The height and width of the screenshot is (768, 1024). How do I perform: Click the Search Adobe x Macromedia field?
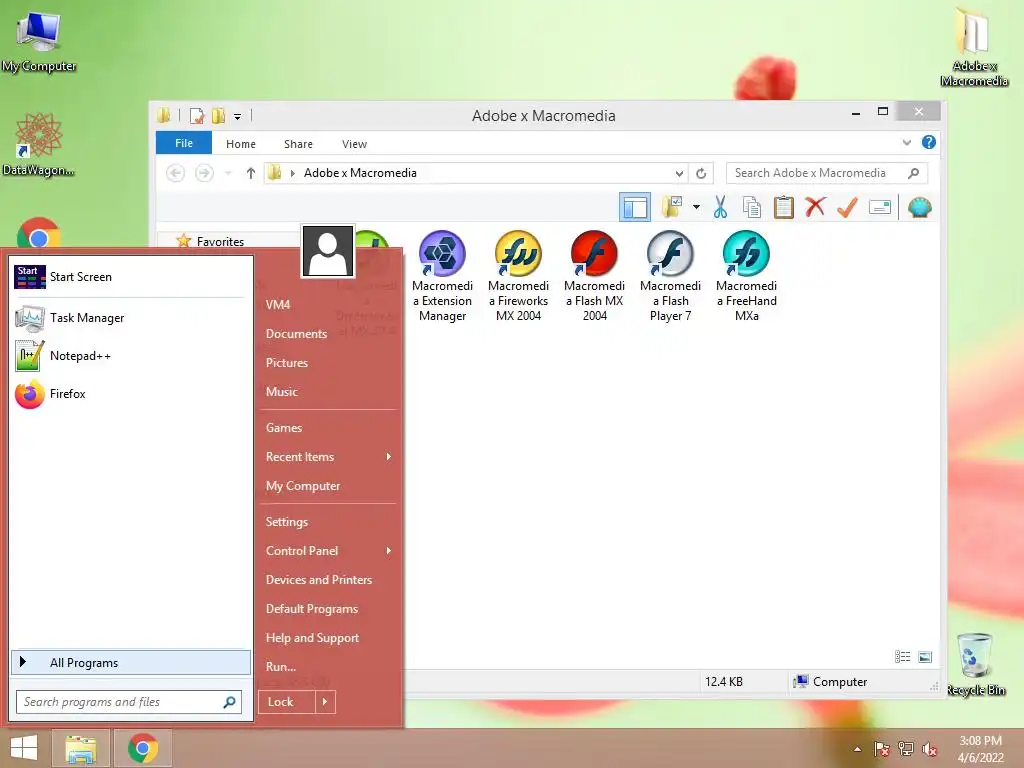(827, 173)
